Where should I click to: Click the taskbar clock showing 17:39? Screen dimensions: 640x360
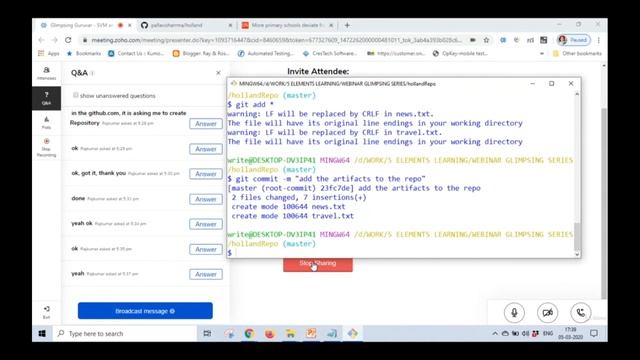click(571, 333)
